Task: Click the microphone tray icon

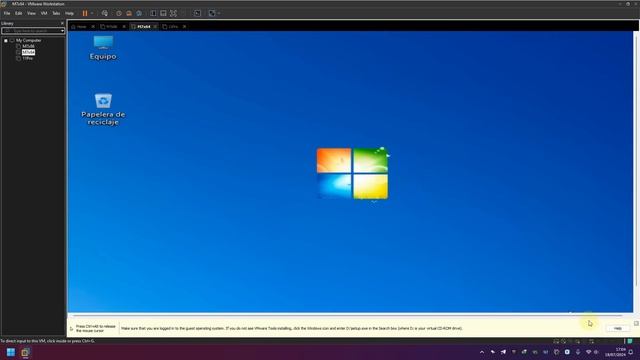Action: [578, 352]
